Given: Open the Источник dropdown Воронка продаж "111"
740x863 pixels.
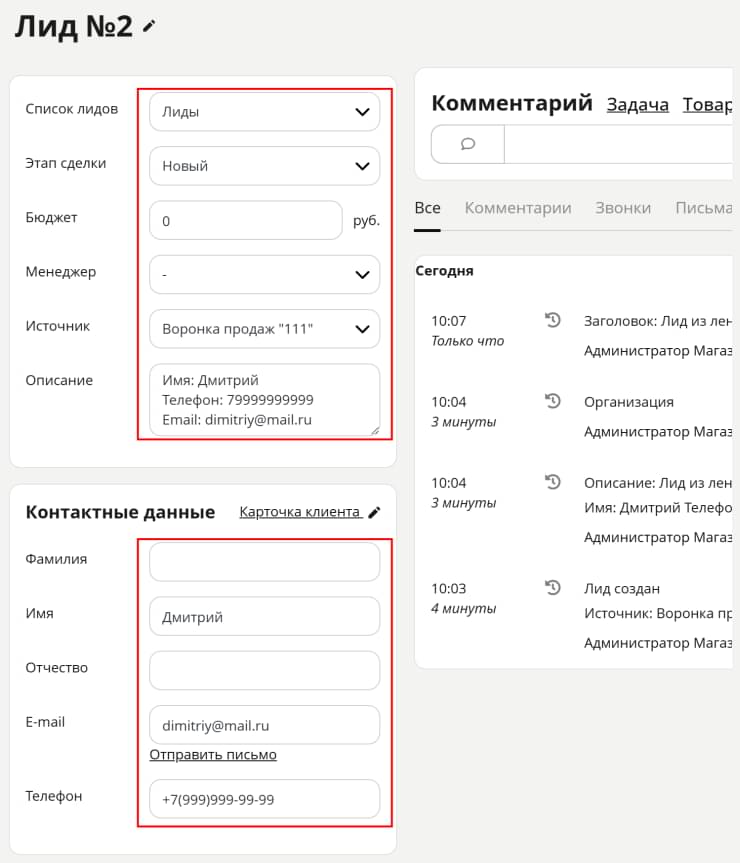Looking at the screenshot, I should click(x=264, y=329).
